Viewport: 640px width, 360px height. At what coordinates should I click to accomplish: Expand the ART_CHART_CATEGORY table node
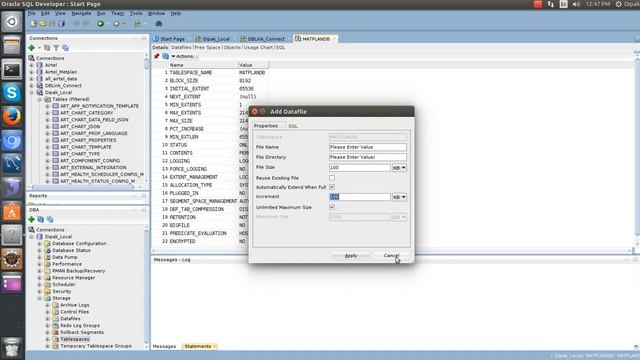(47, 113)
